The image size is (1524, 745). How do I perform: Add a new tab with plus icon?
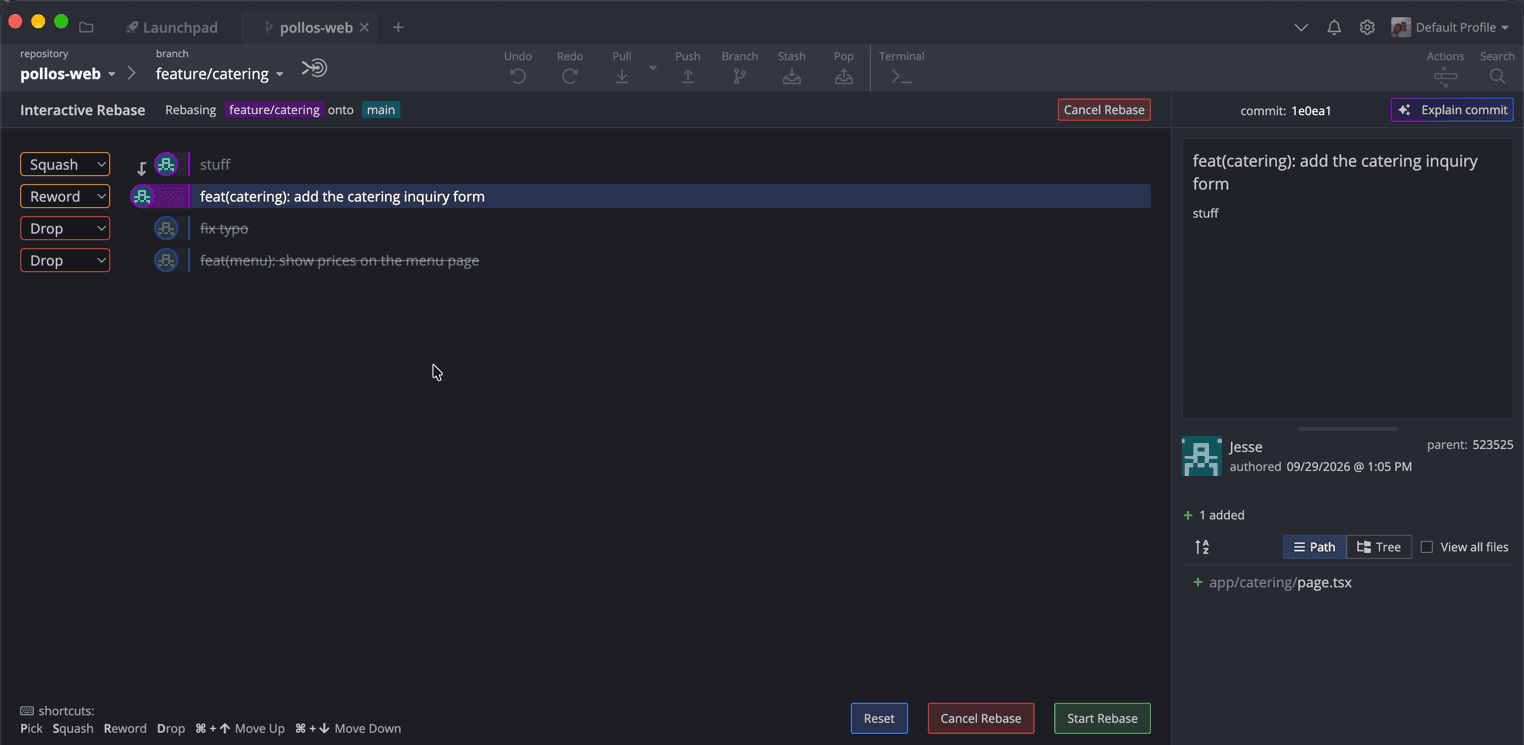pyautogui.click(x=398, y=27)
